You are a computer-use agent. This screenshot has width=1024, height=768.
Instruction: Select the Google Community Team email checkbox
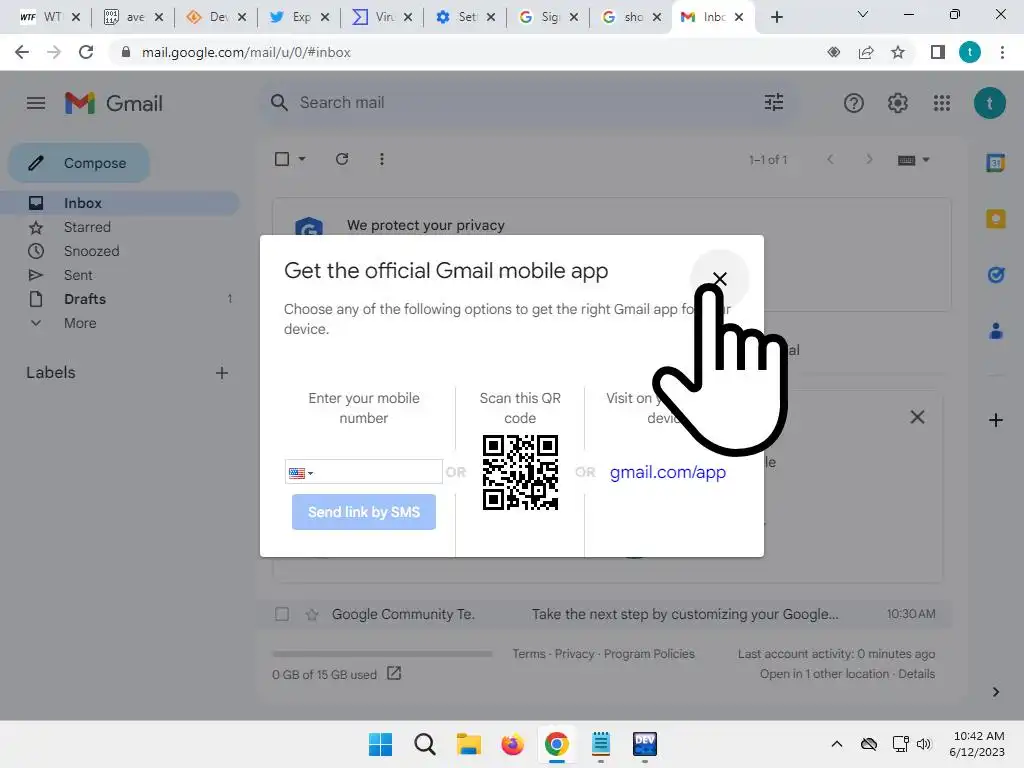(x=282, y=614)
